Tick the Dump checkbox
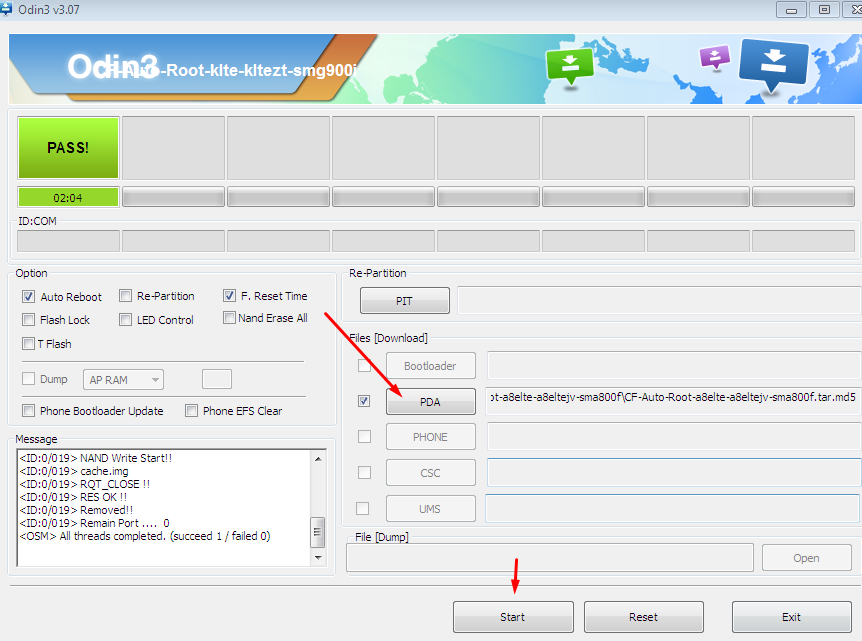Screen dimensions: 862x641 (x=29, y=379)
